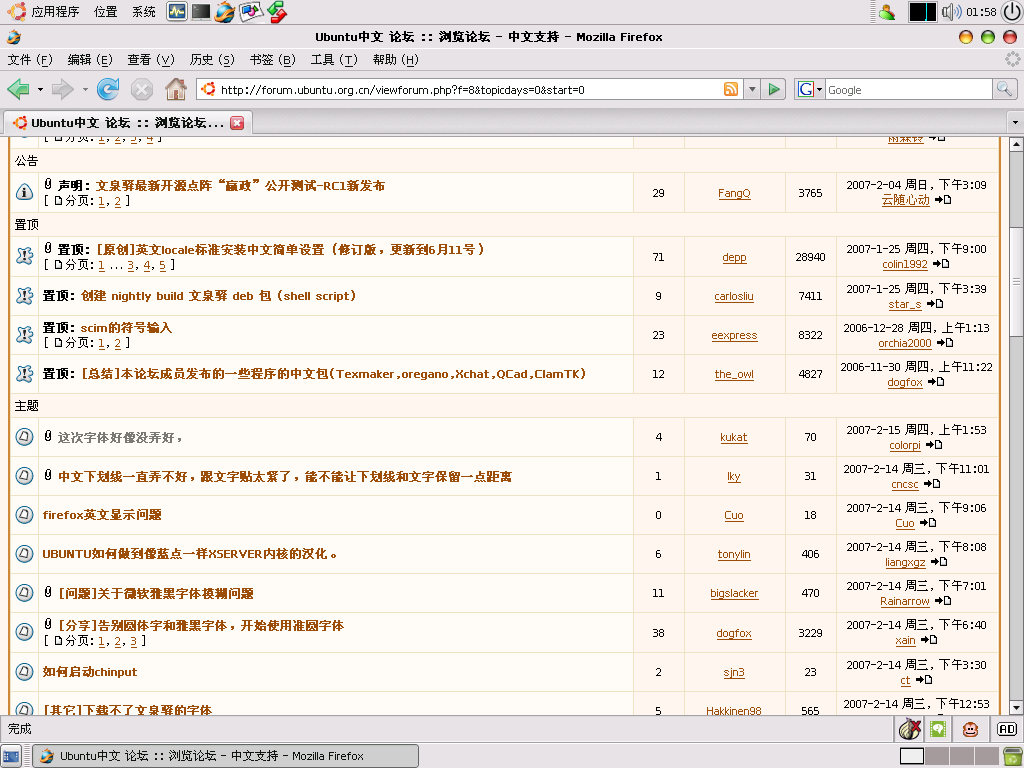Click the green chat icon in status bar

938,729
